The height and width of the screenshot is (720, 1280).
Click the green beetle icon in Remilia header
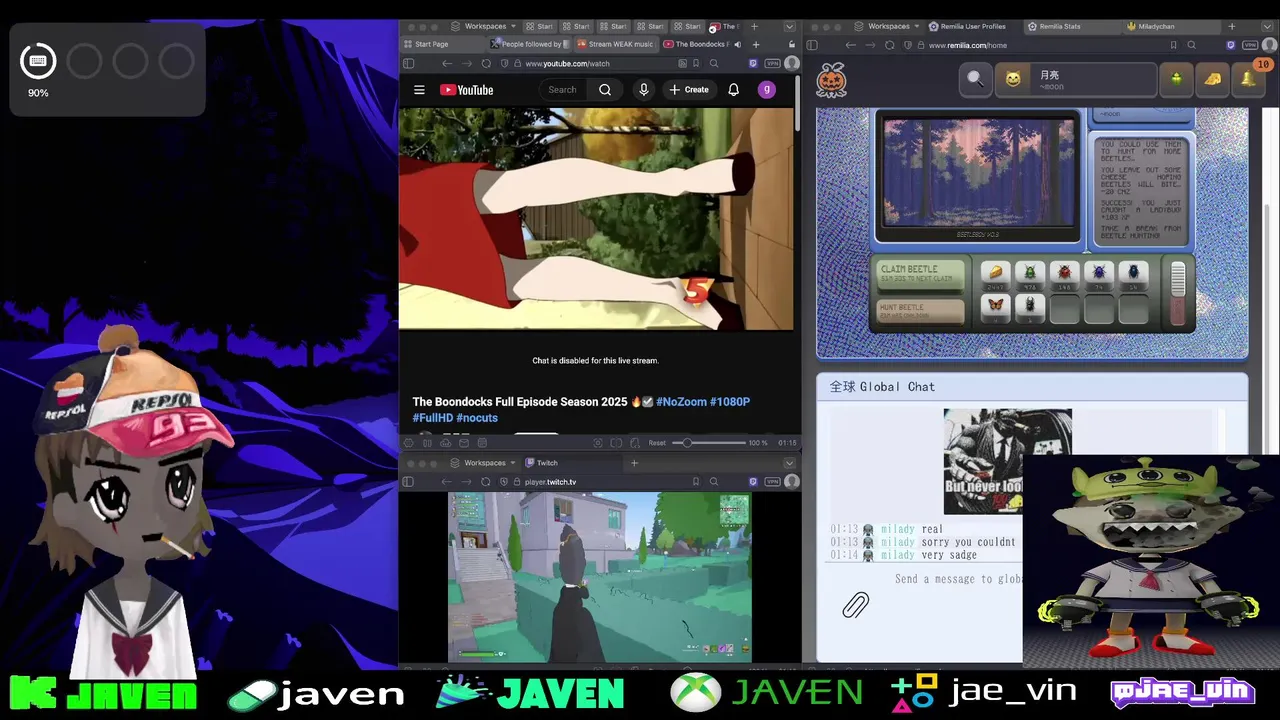point(1176,79)
